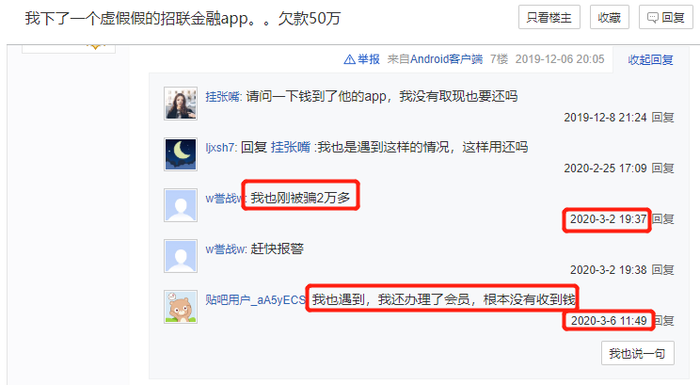
Task: Open 挂张嘴's avatar photo
Action: point(180,104)
